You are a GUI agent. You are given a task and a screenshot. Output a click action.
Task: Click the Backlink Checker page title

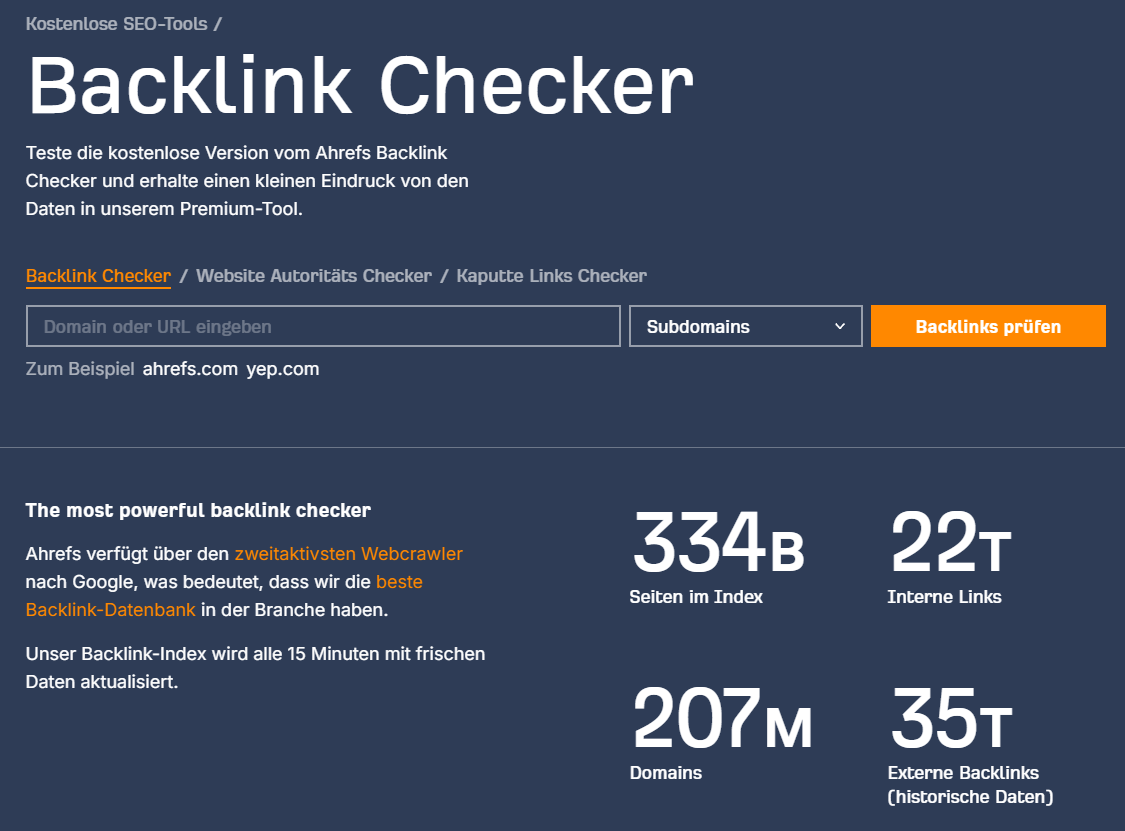pyautogui.click(x=359, y=87)
